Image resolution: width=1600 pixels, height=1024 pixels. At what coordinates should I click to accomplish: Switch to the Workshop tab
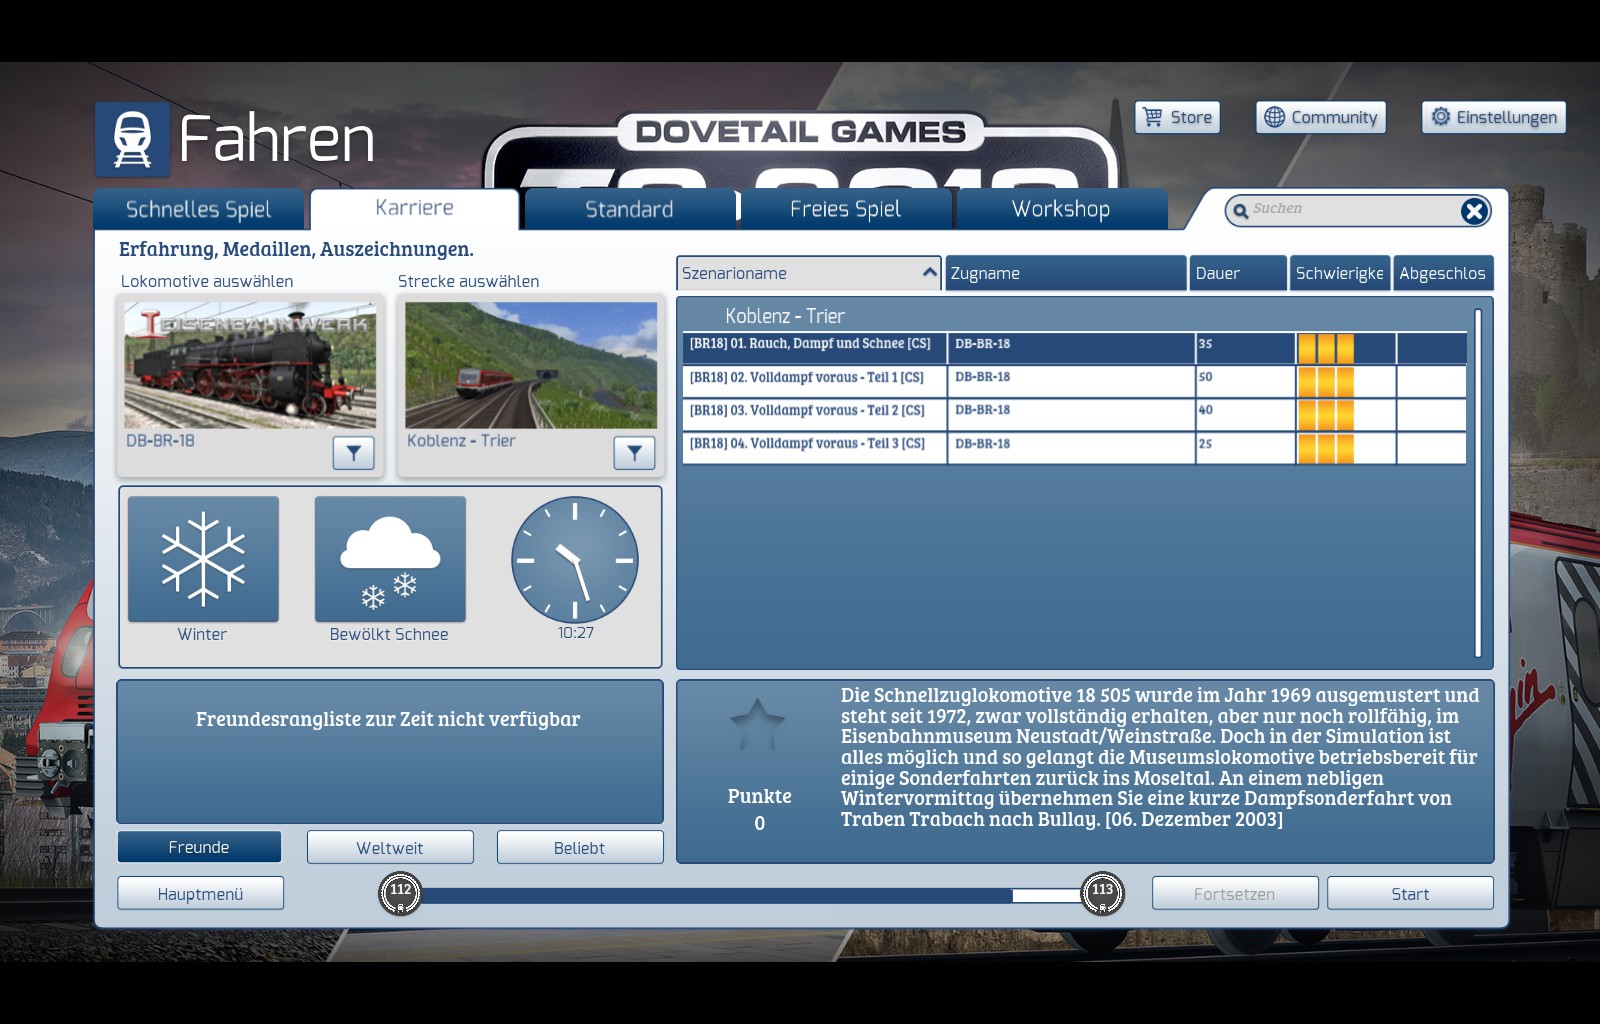pyautogui.click(x=1062, y=209)
